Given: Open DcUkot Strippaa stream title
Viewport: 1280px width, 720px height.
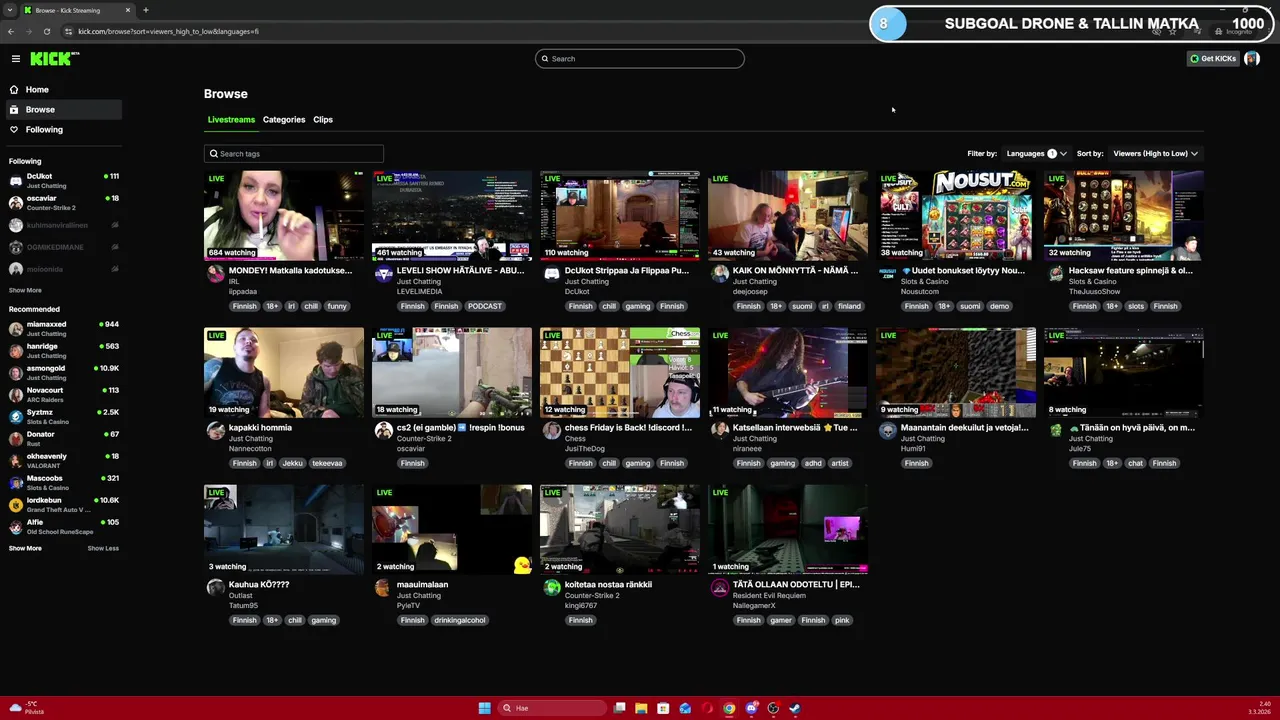Looking at the screenshot, I should coord(626,270).
